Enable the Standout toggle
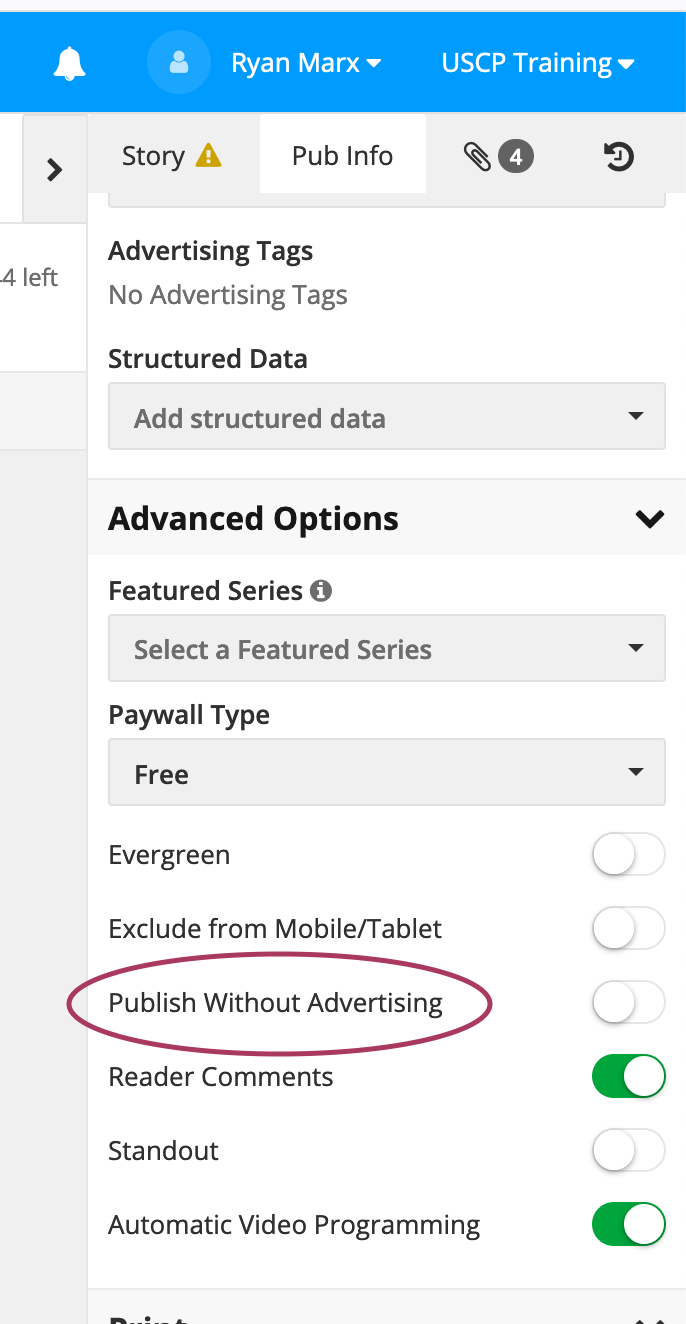Viewport: 686px width, 1324px height. tap(628, 1151)
